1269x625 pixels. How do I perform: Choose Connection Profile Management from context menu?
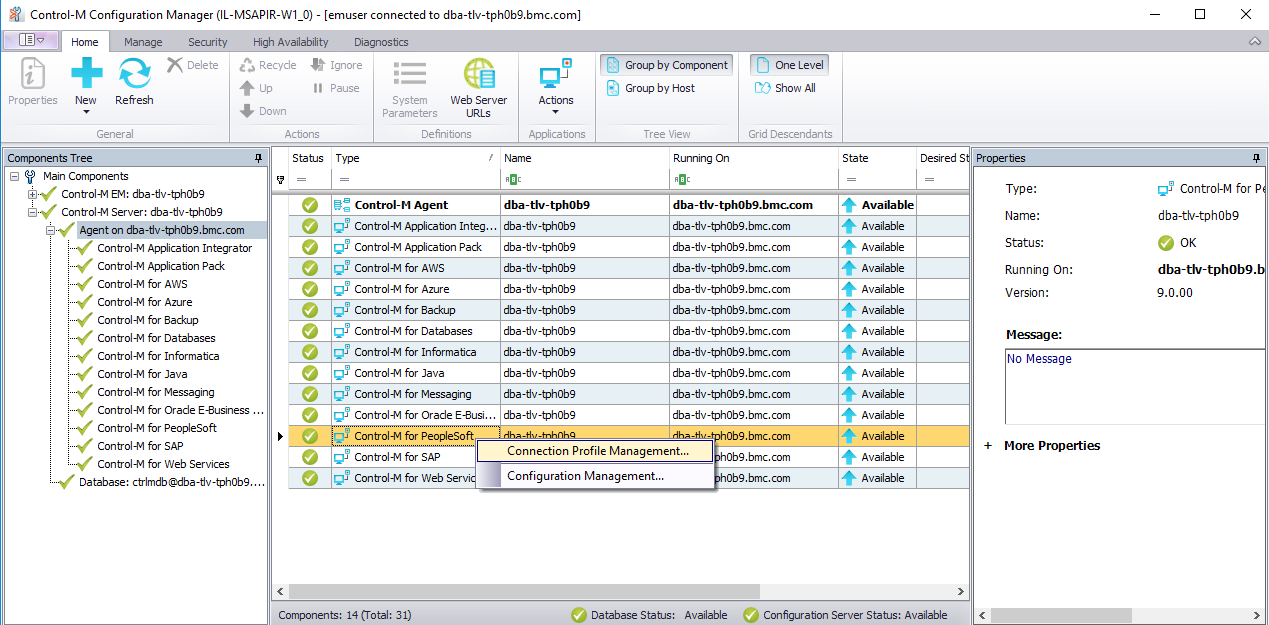click(597, 451)
